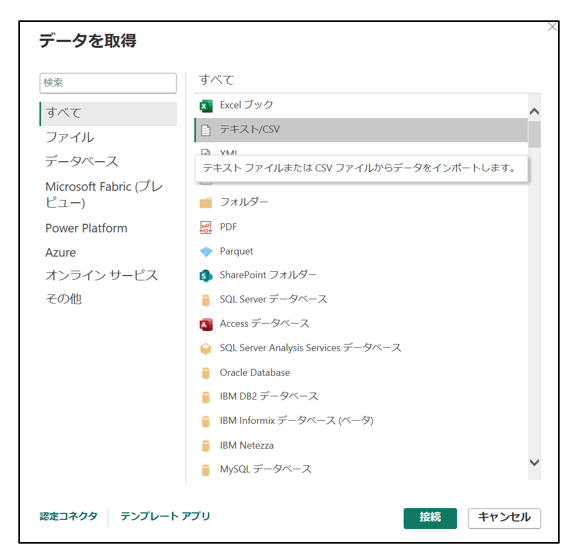Click the scroll down arrow in connector list
Viewport: 578px width, 560px height.
coord(534,462)
